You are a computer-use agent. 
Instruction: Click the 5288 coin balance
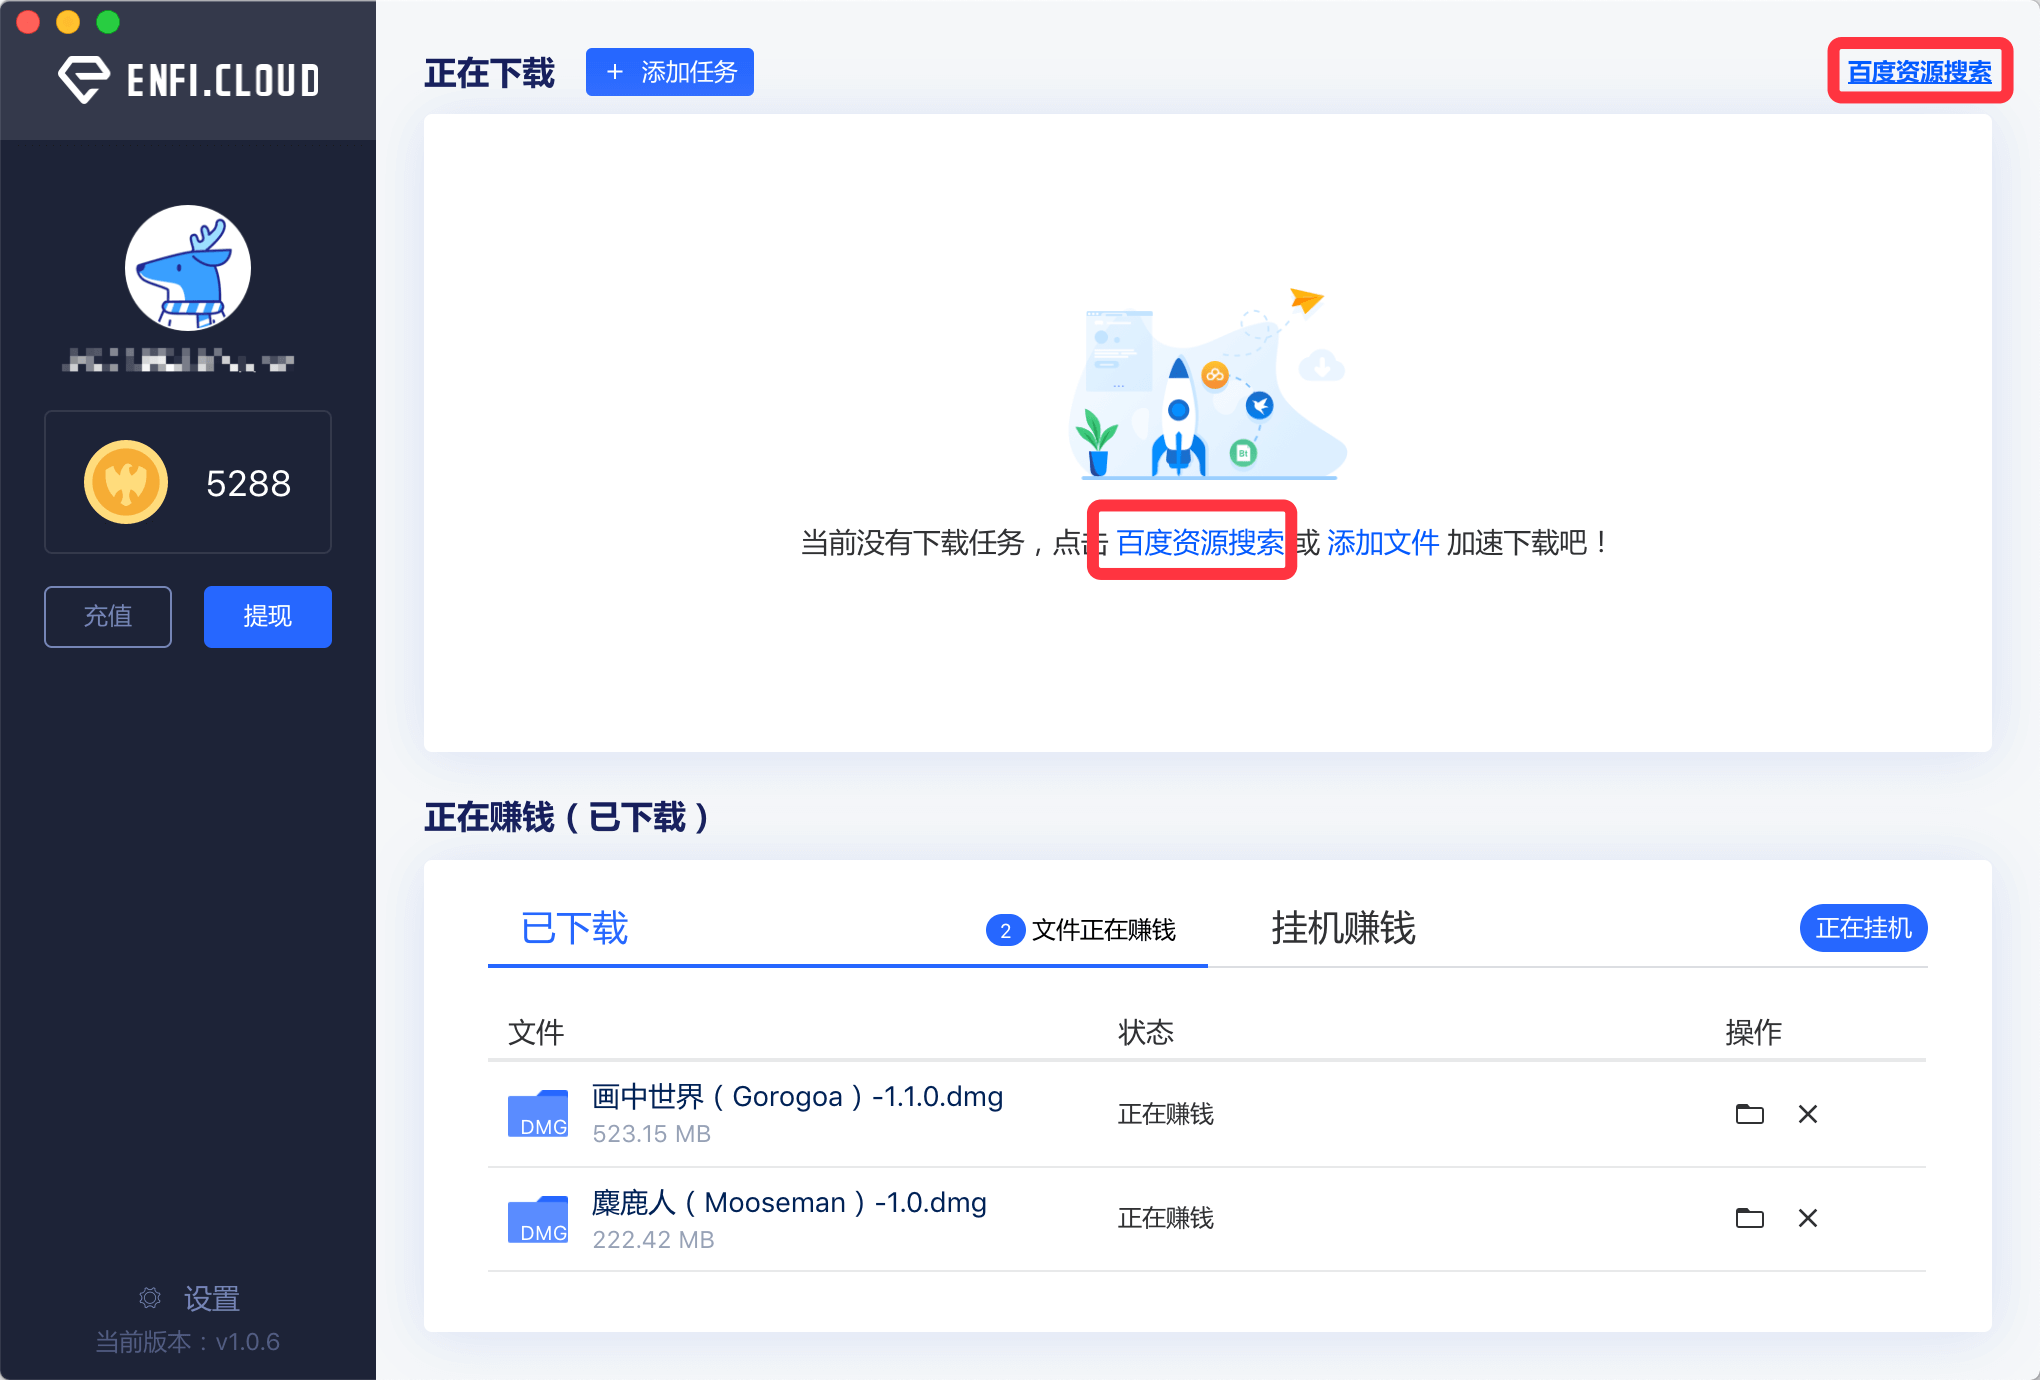[x=249, y=483]
